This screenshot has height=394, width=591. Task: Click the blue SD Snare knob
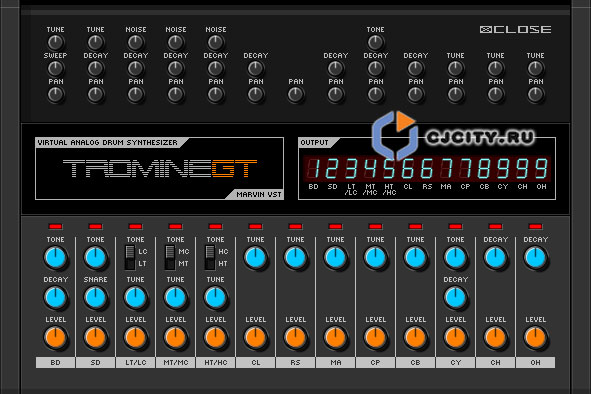pyautogui.click(x=95, y=297)
